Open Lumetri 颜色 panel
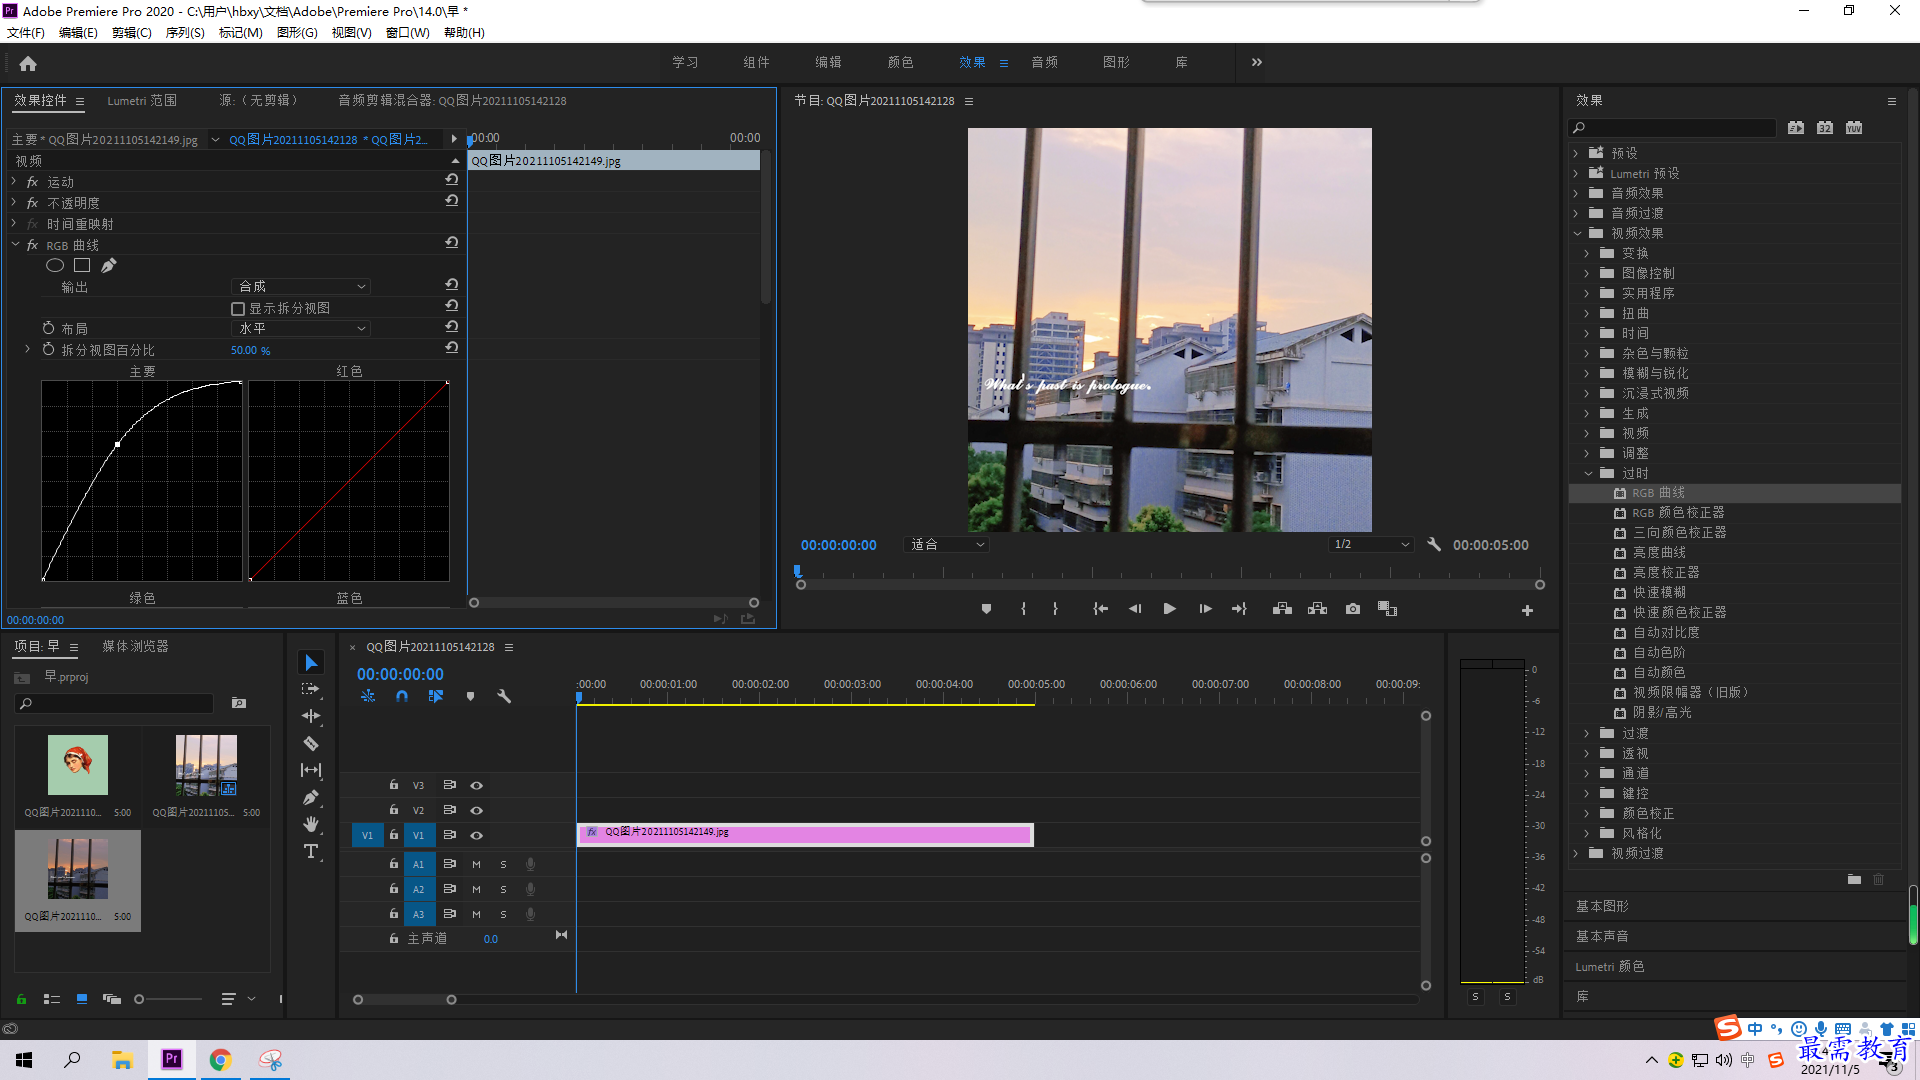 tap(1609, 966)
